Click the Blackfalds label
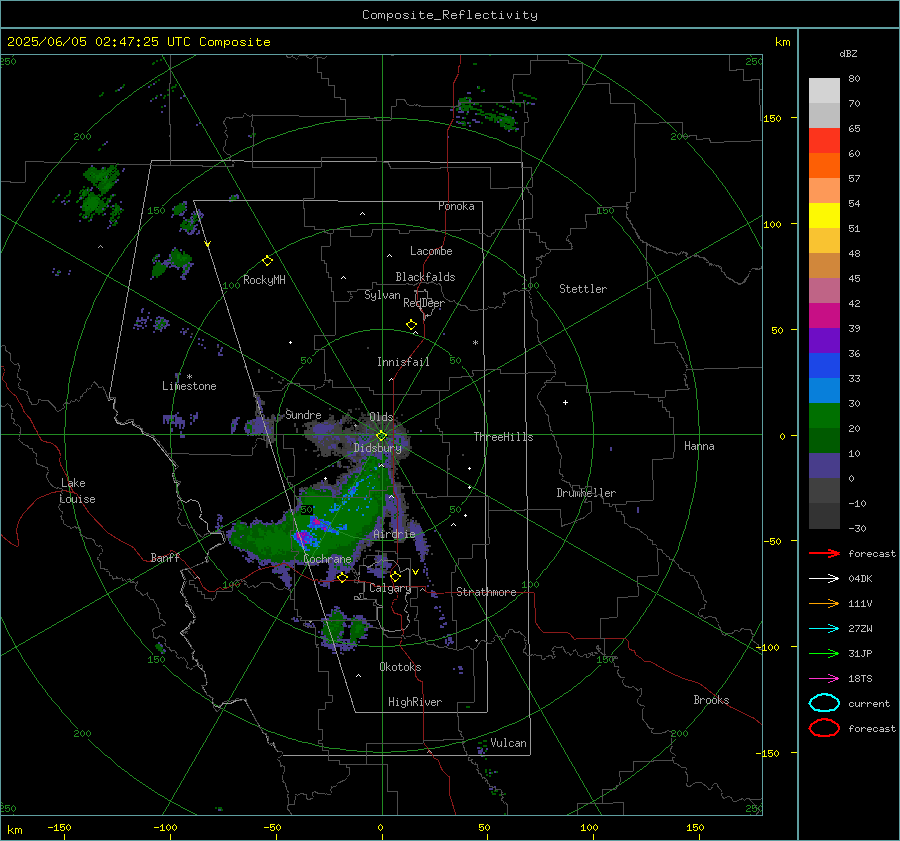900x841 pixels. click(x=425, y=277)
